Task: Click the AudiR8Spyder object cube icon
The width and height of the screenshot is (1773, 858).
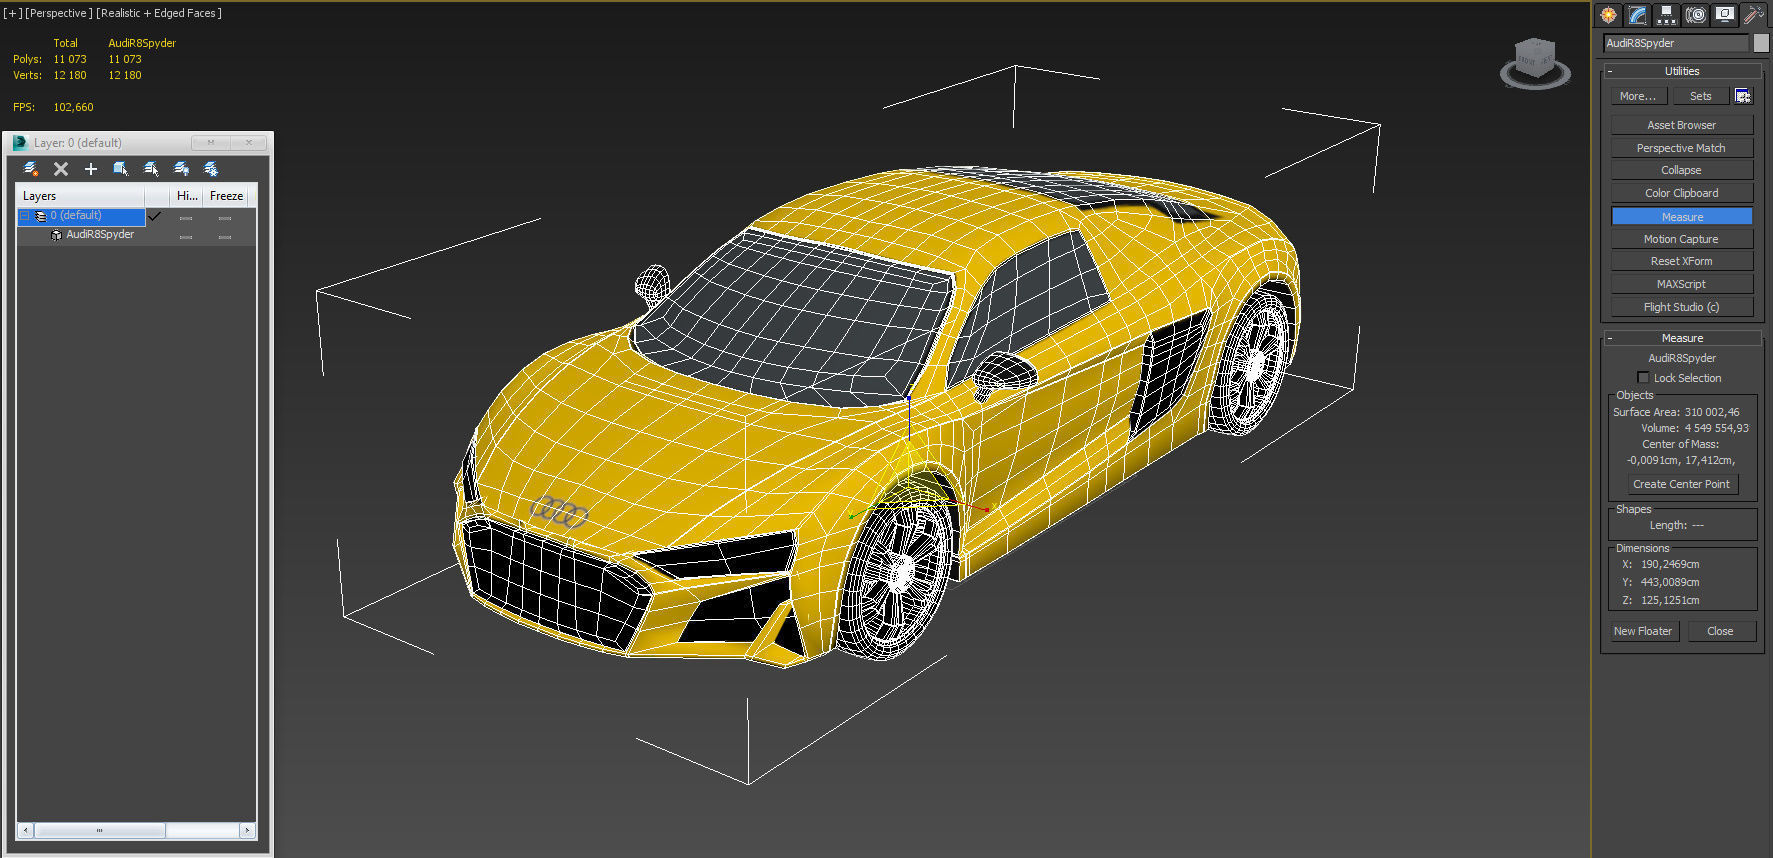Action: (x=56, y=235)
